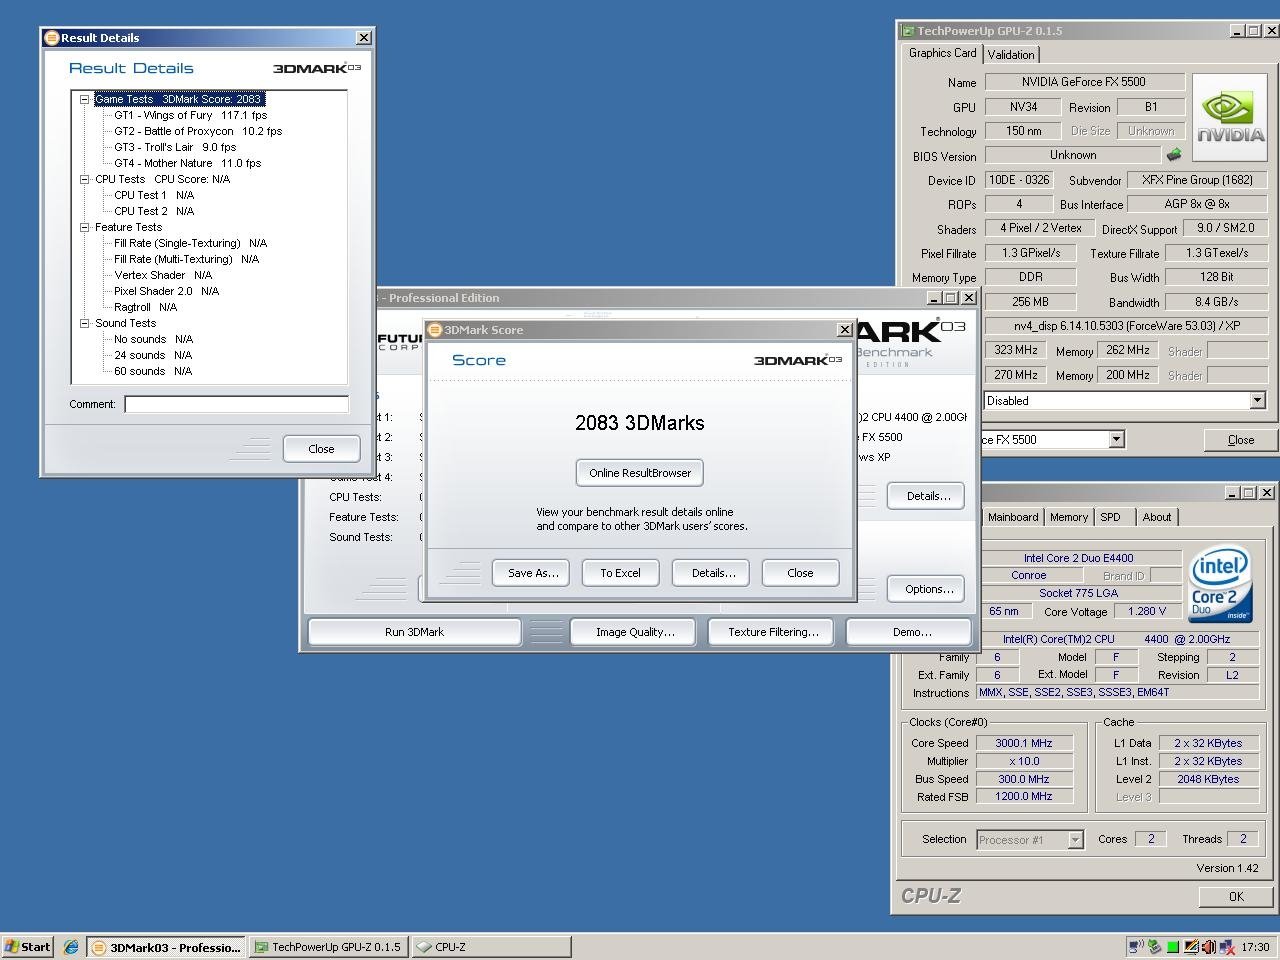
Task: Click the Rated FSB value 1200.0 MHz
Action: point(1024,797)
